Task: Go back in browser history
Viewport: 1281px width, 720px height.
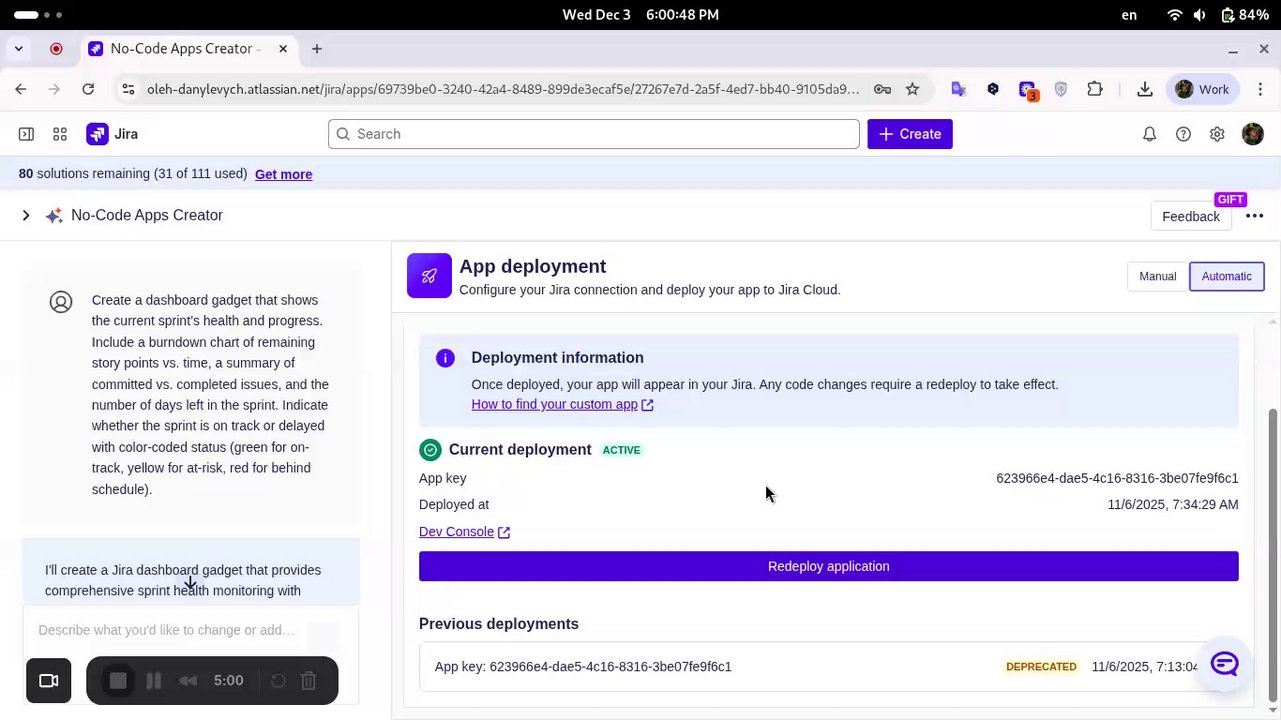Action: (21, 89)
